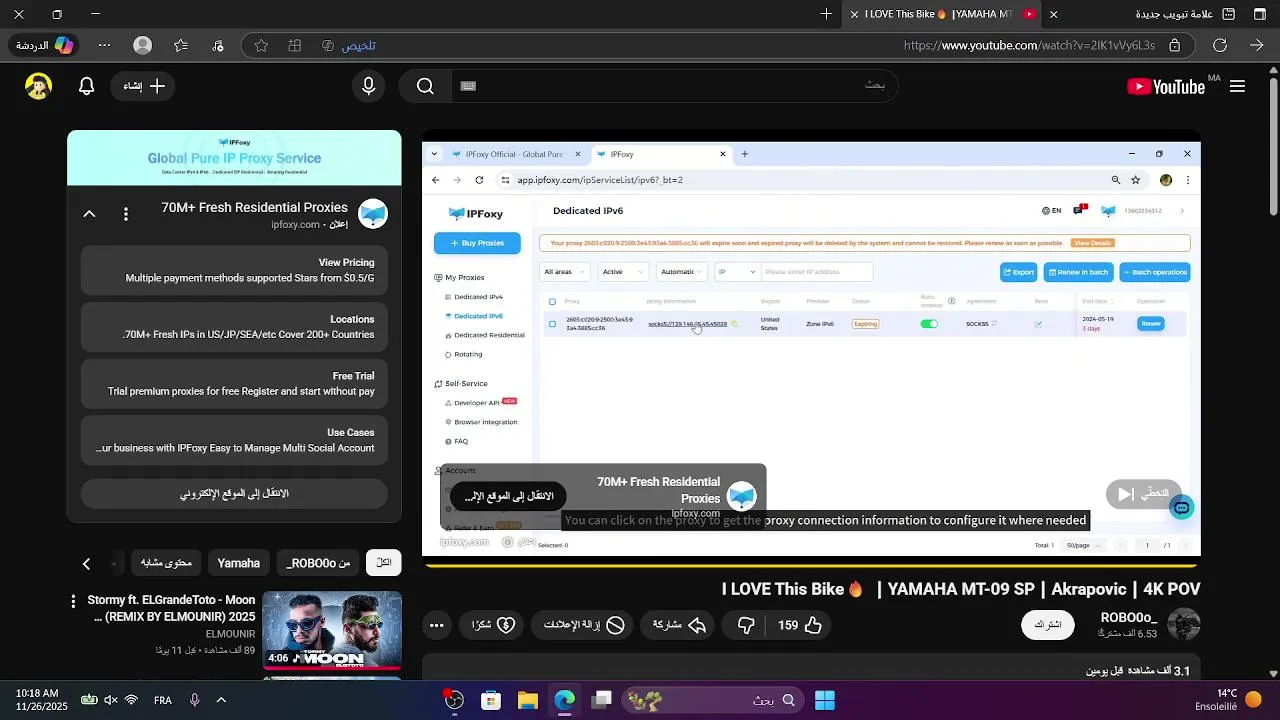Open a new browser tab with plus

point(826,14)
